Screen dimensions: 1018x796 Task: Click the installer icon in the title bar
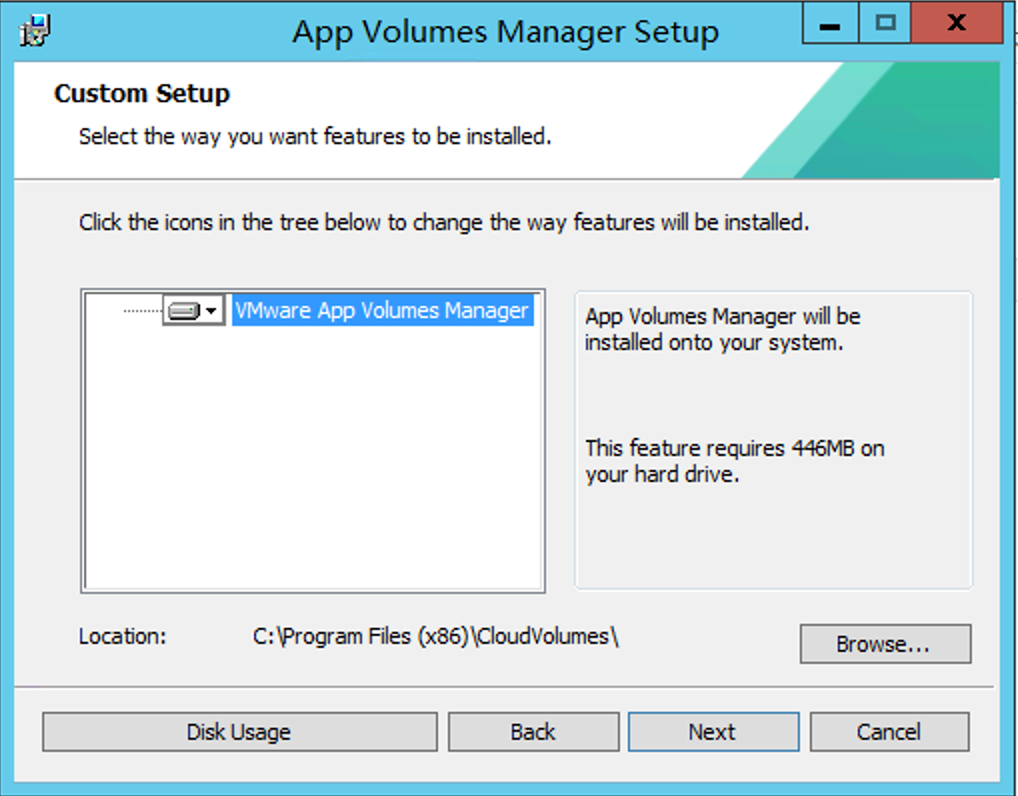pos(34,30)
